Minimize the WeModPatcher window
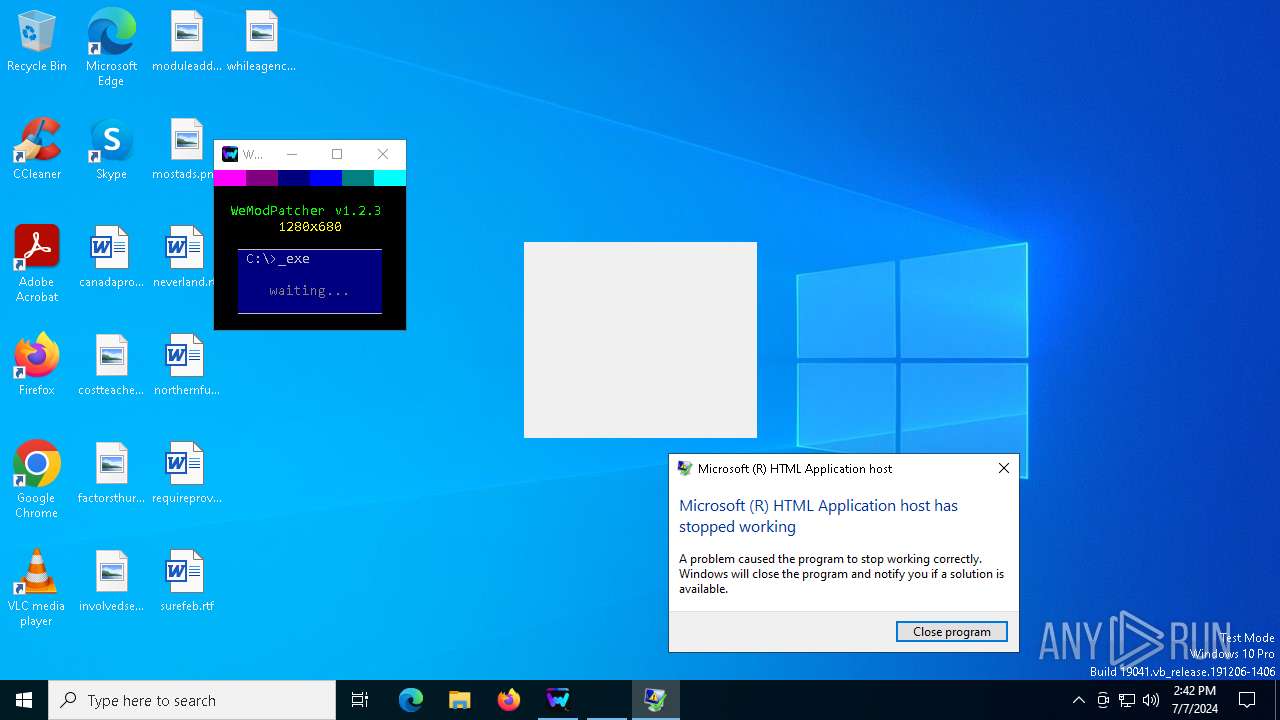 292,154
